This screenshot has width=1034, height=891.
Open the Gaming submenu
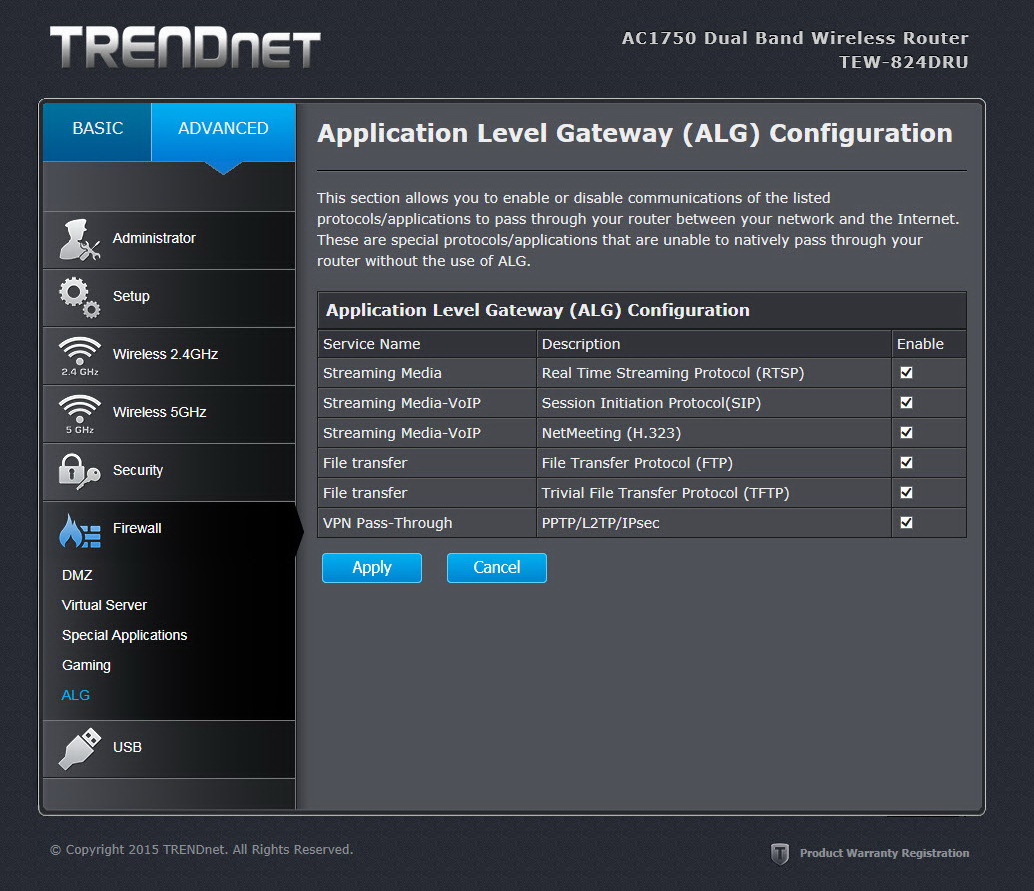86,665
